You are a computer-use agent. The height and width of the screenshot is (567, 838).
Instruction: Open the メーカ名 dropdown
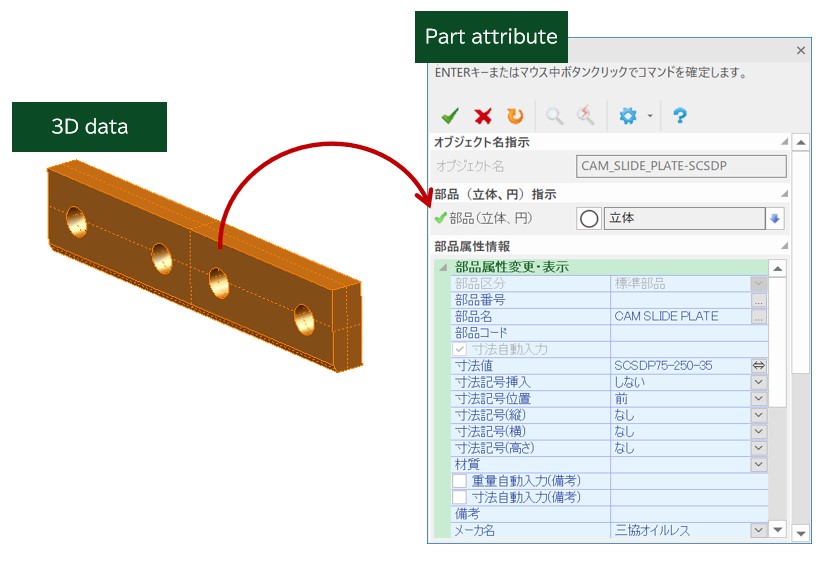pos(759,530)
